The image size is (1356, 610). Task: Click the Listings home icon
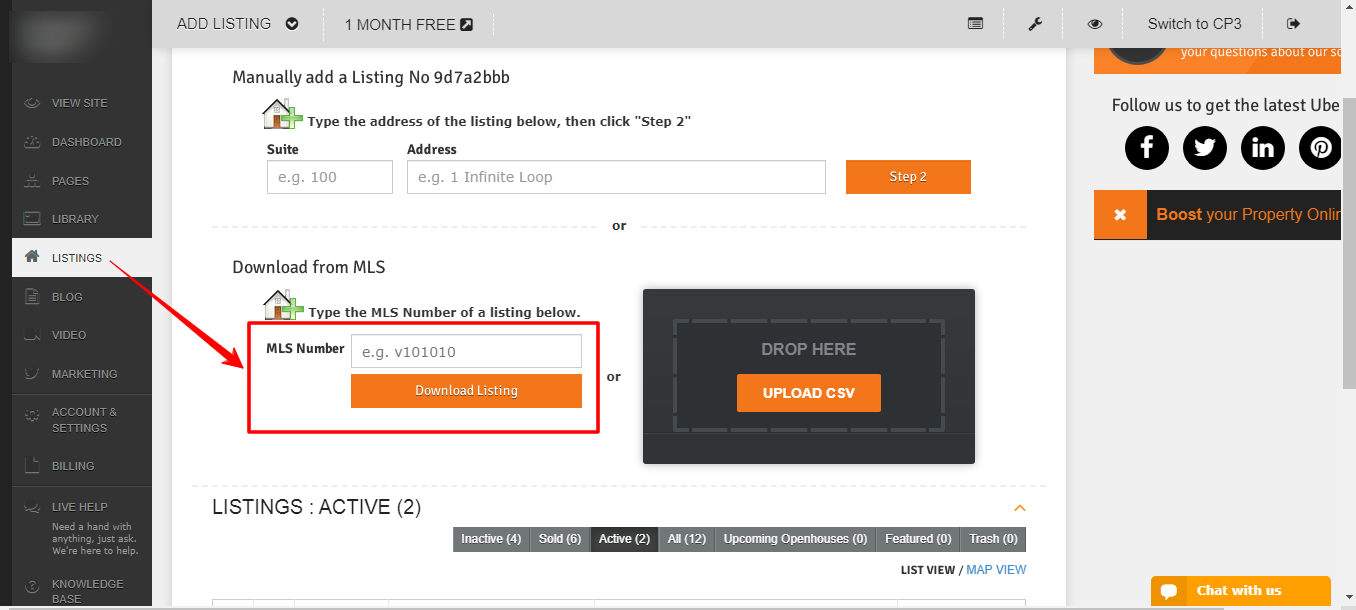pyautogui.click(x=32, y=257)
